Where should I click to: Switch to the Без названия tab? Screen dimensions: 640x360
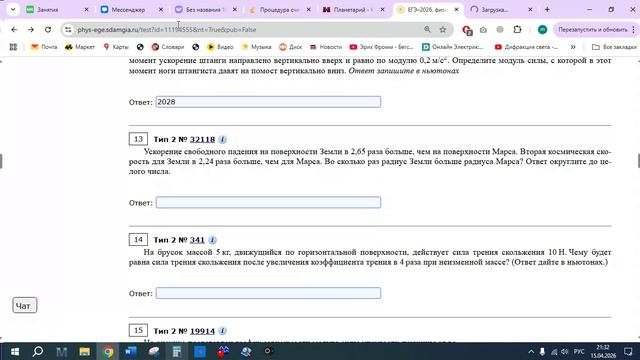[x=205, y=9]
